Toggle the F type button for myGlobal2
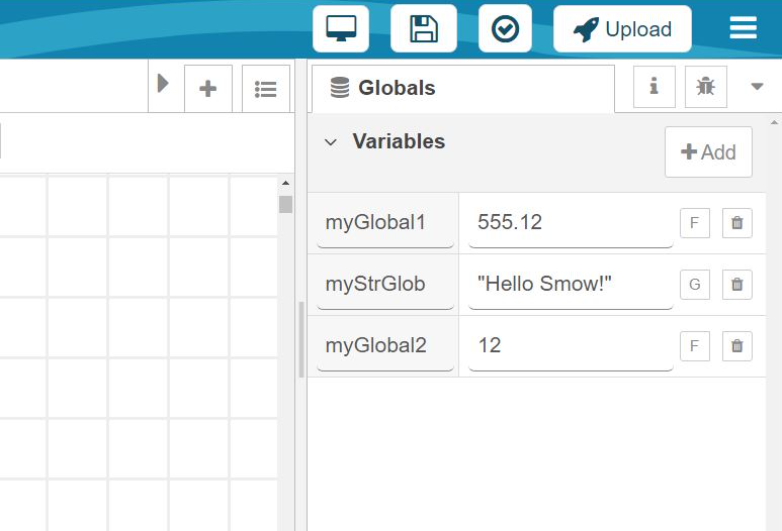This screenshot has height=531, width=782. pyautogui.click(x=695, y=346)
